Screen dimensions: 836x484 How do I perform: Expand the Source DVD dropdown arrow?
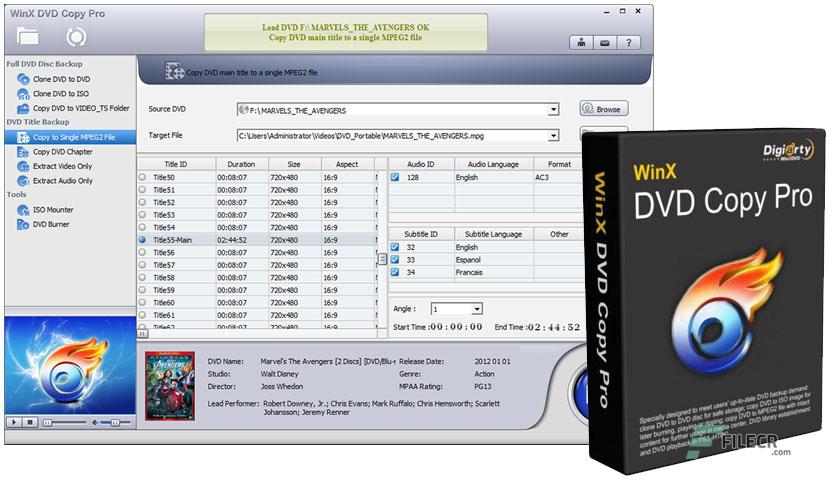pos(553,110)
